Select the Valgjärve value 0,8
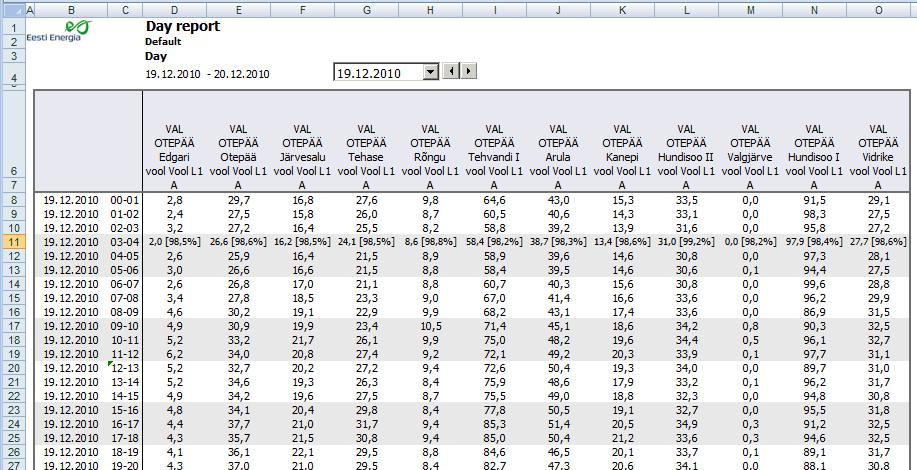The image size is (917, 470). point(750,326)
